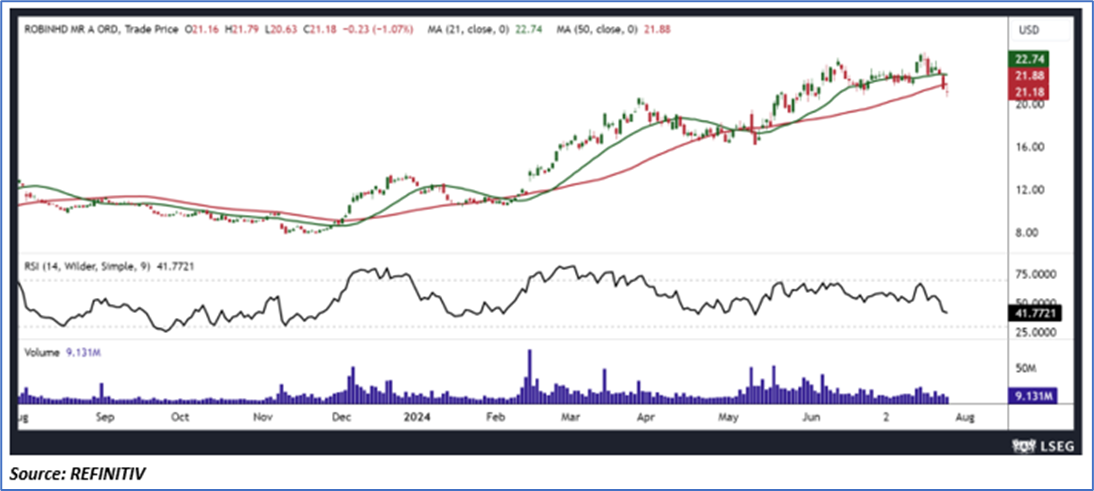The width and height of the screenshot is (1094, 491).
Task: Click the Feb date on time axis
Action: [x=495, y=418]
